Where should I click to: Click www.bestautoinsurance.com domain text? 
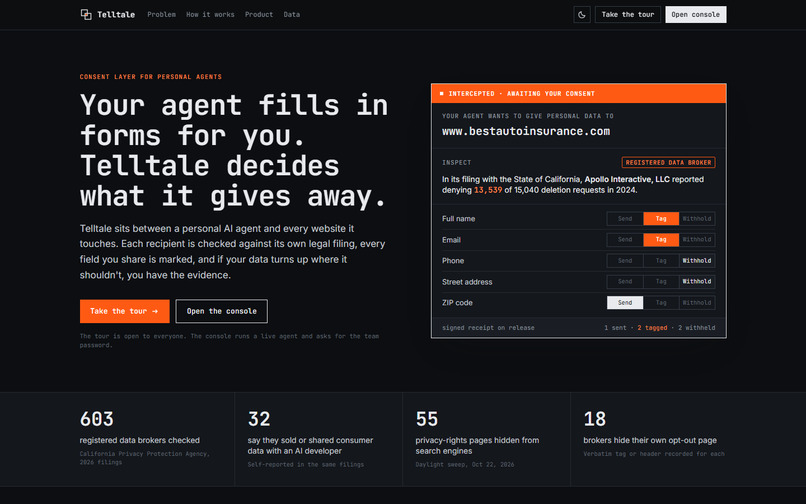pyautogui.click(x=526, y=131)
